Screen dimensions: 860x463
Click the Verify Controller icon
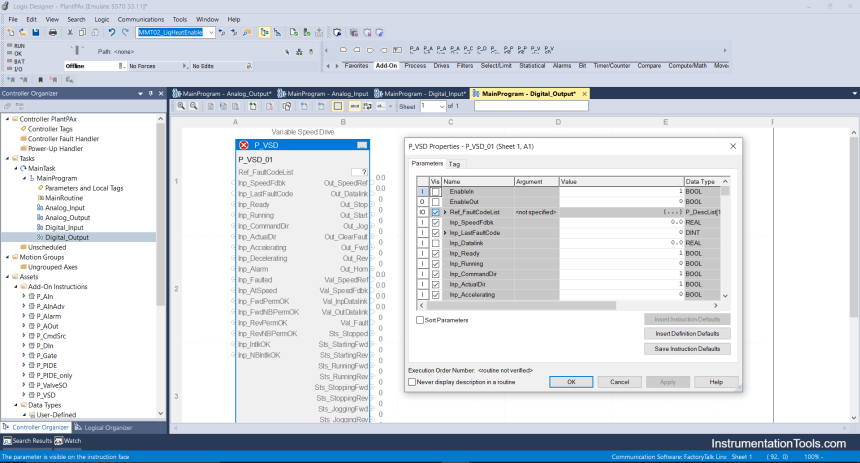click(307, 32)
